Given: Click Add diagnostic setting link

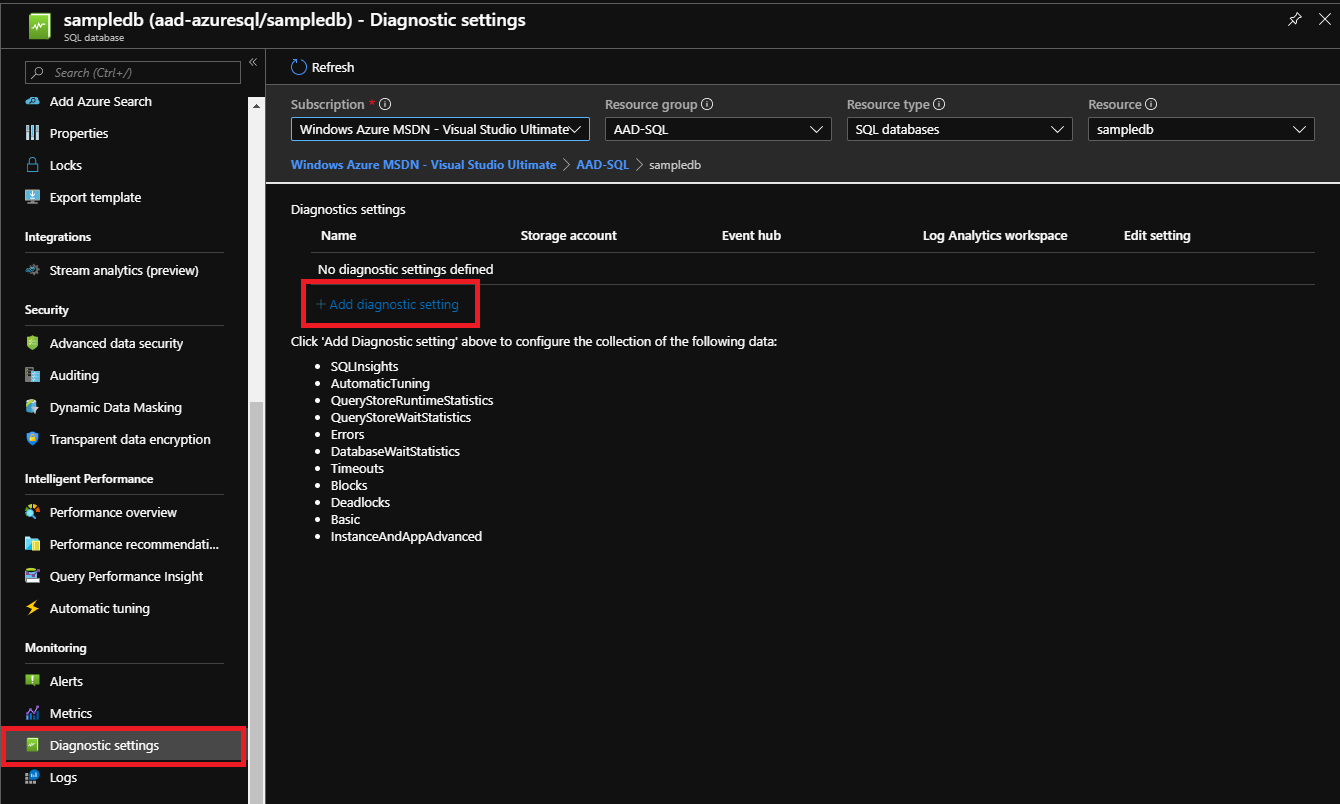Looking at the screenshot, I should point(390,304).
